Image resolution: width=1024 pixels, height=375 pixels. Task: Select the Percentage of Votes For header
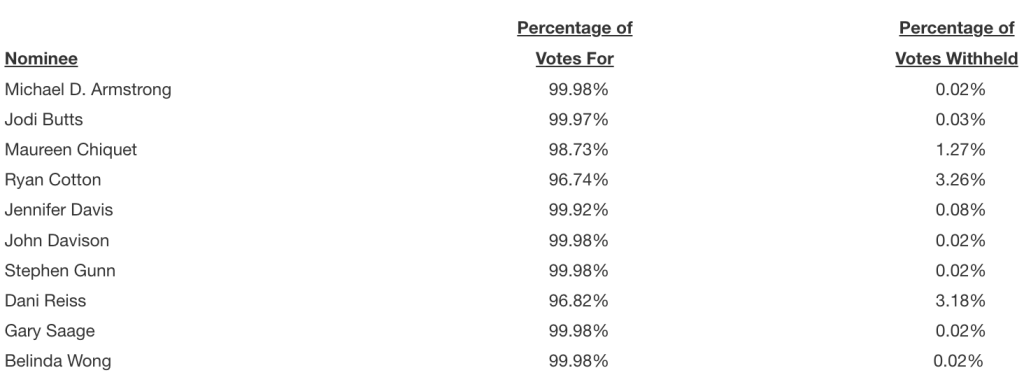(575, 43)
